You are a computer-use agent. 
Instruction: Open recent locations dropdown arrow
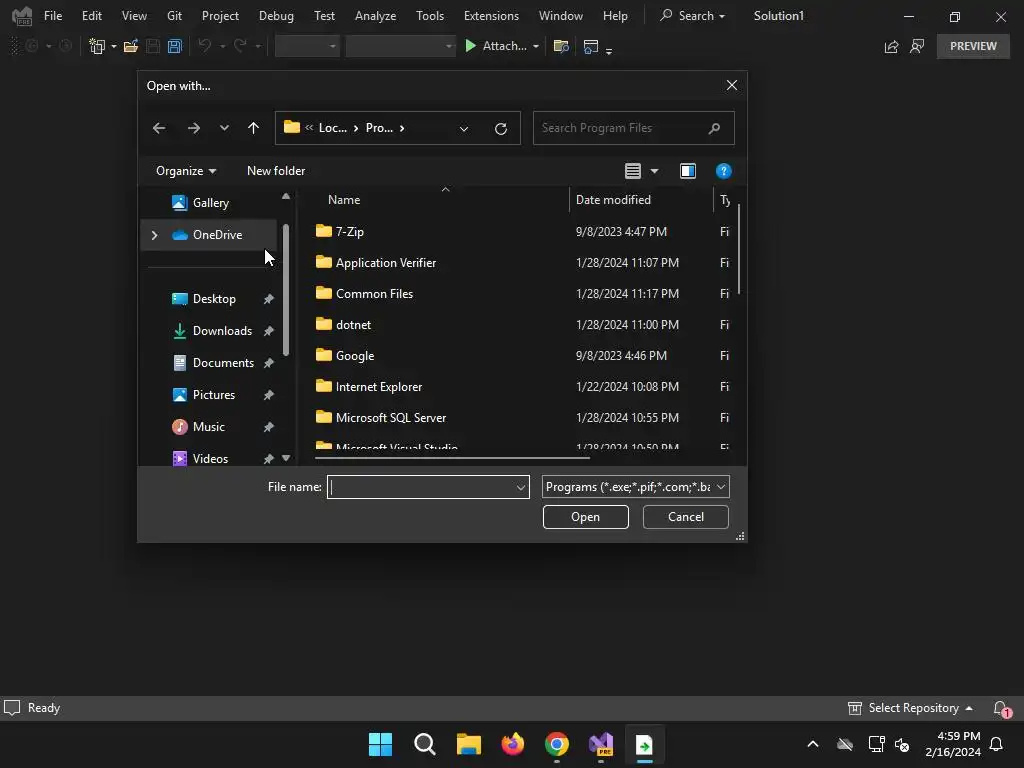[224, 128]
